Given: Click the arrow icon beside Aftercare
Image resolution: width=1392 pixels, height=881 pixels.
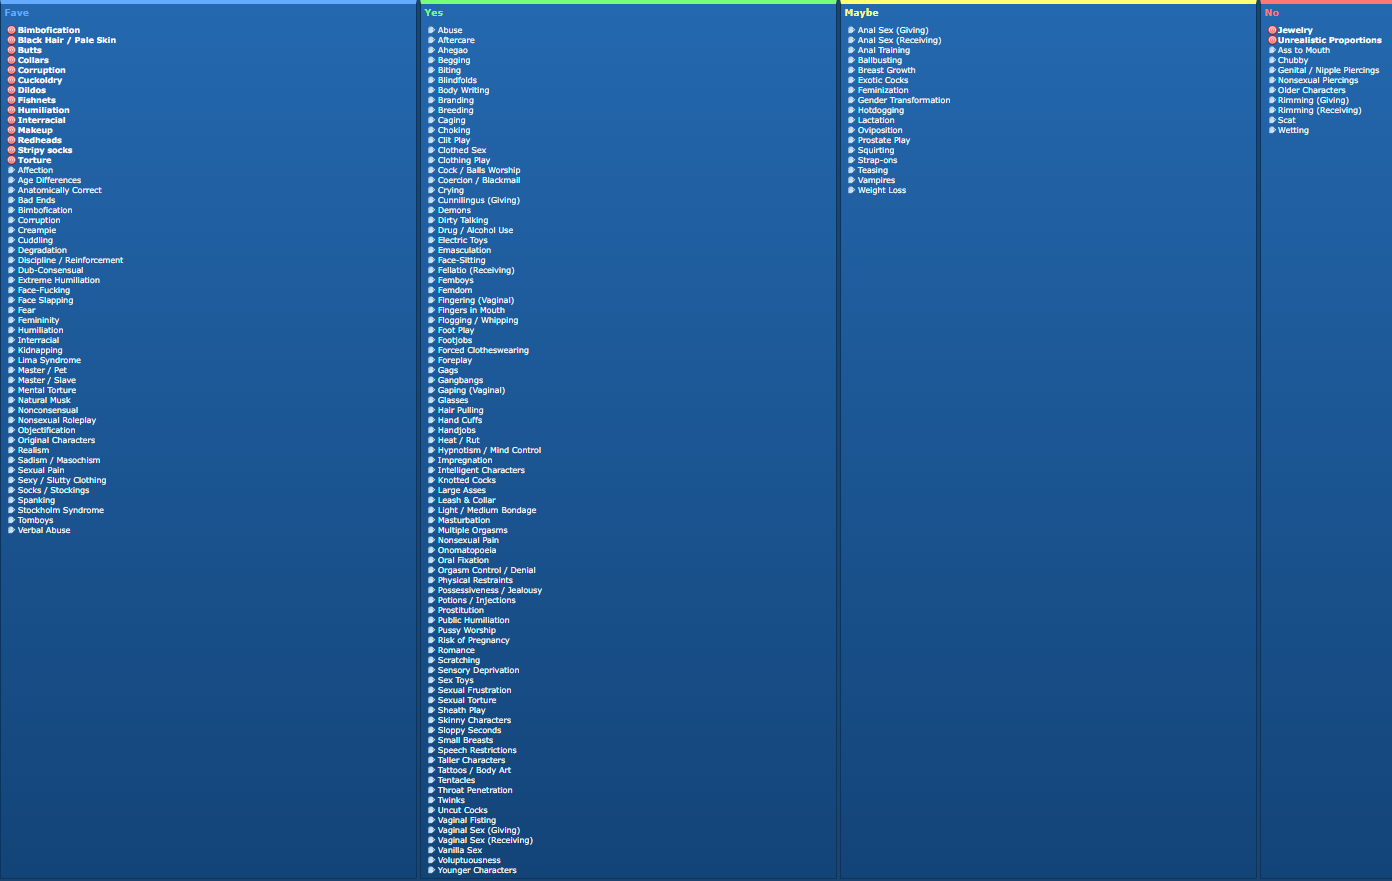Looking at the screenshot, I should coord(432,40).
